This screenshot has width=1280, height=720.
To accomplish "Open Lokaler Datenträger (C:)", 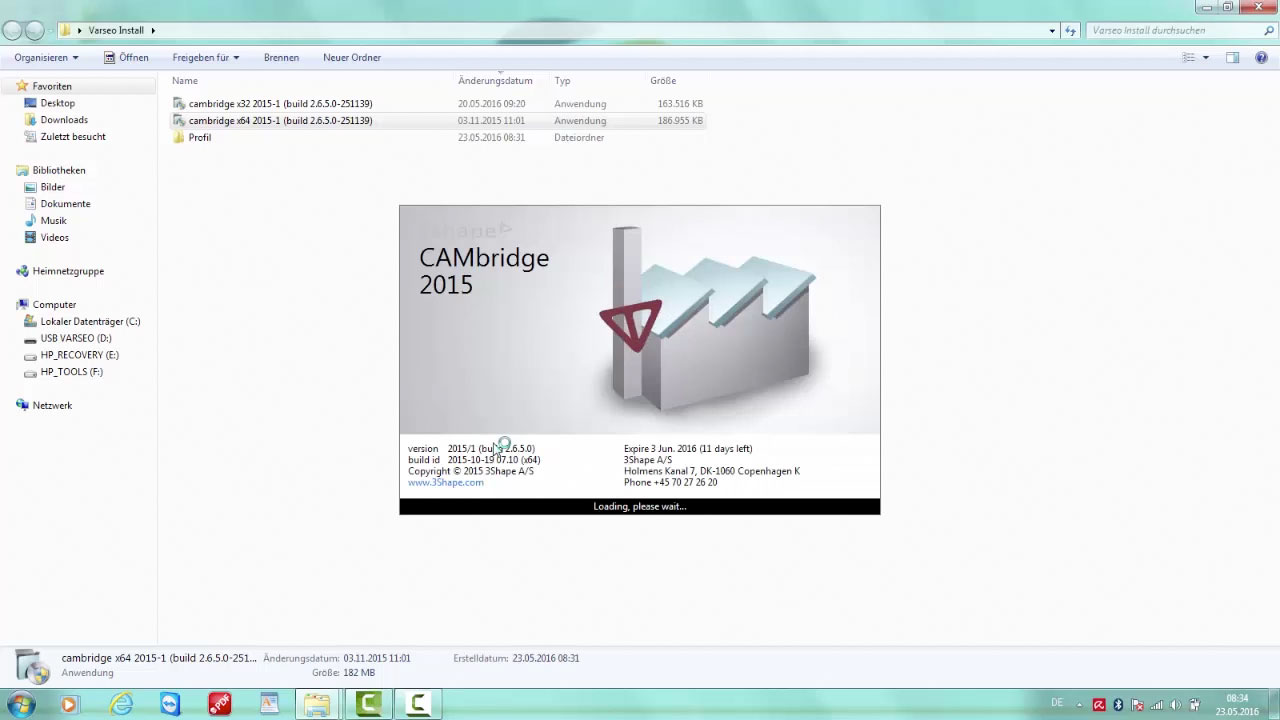I will coord(90,322).
